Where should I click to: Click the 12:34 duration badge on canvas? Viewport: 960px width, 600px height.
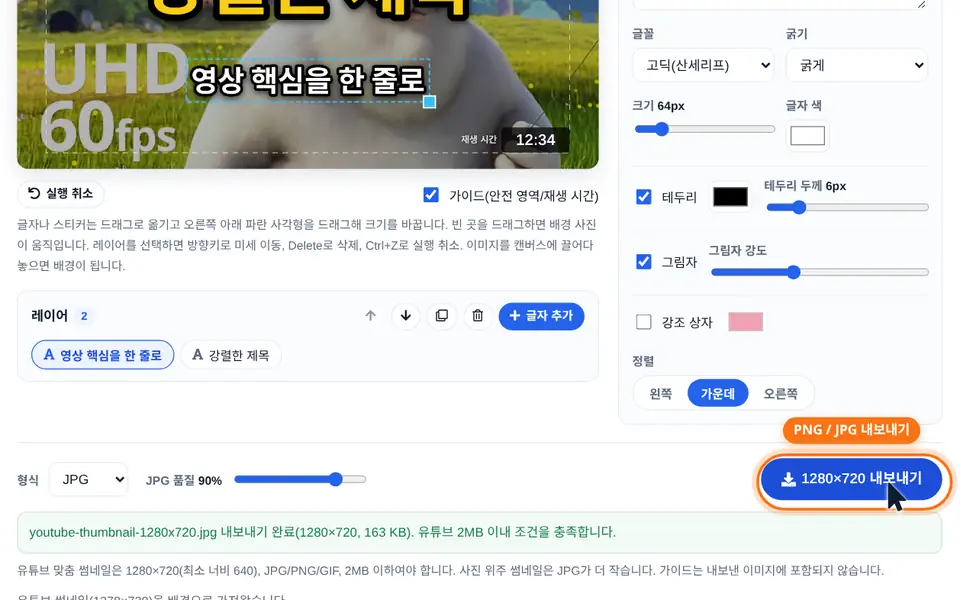point(536,140)
